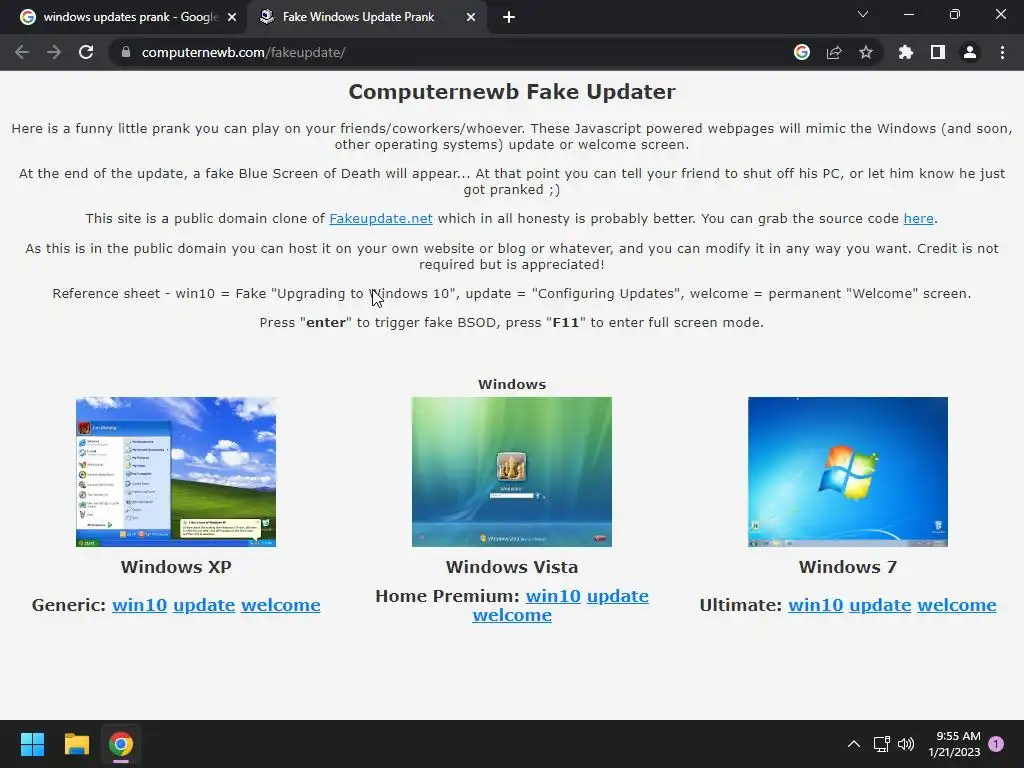Viewport: 1024px width, 768px height.
Task: Open the tab search chevron
Action: (x=863, y=14)
